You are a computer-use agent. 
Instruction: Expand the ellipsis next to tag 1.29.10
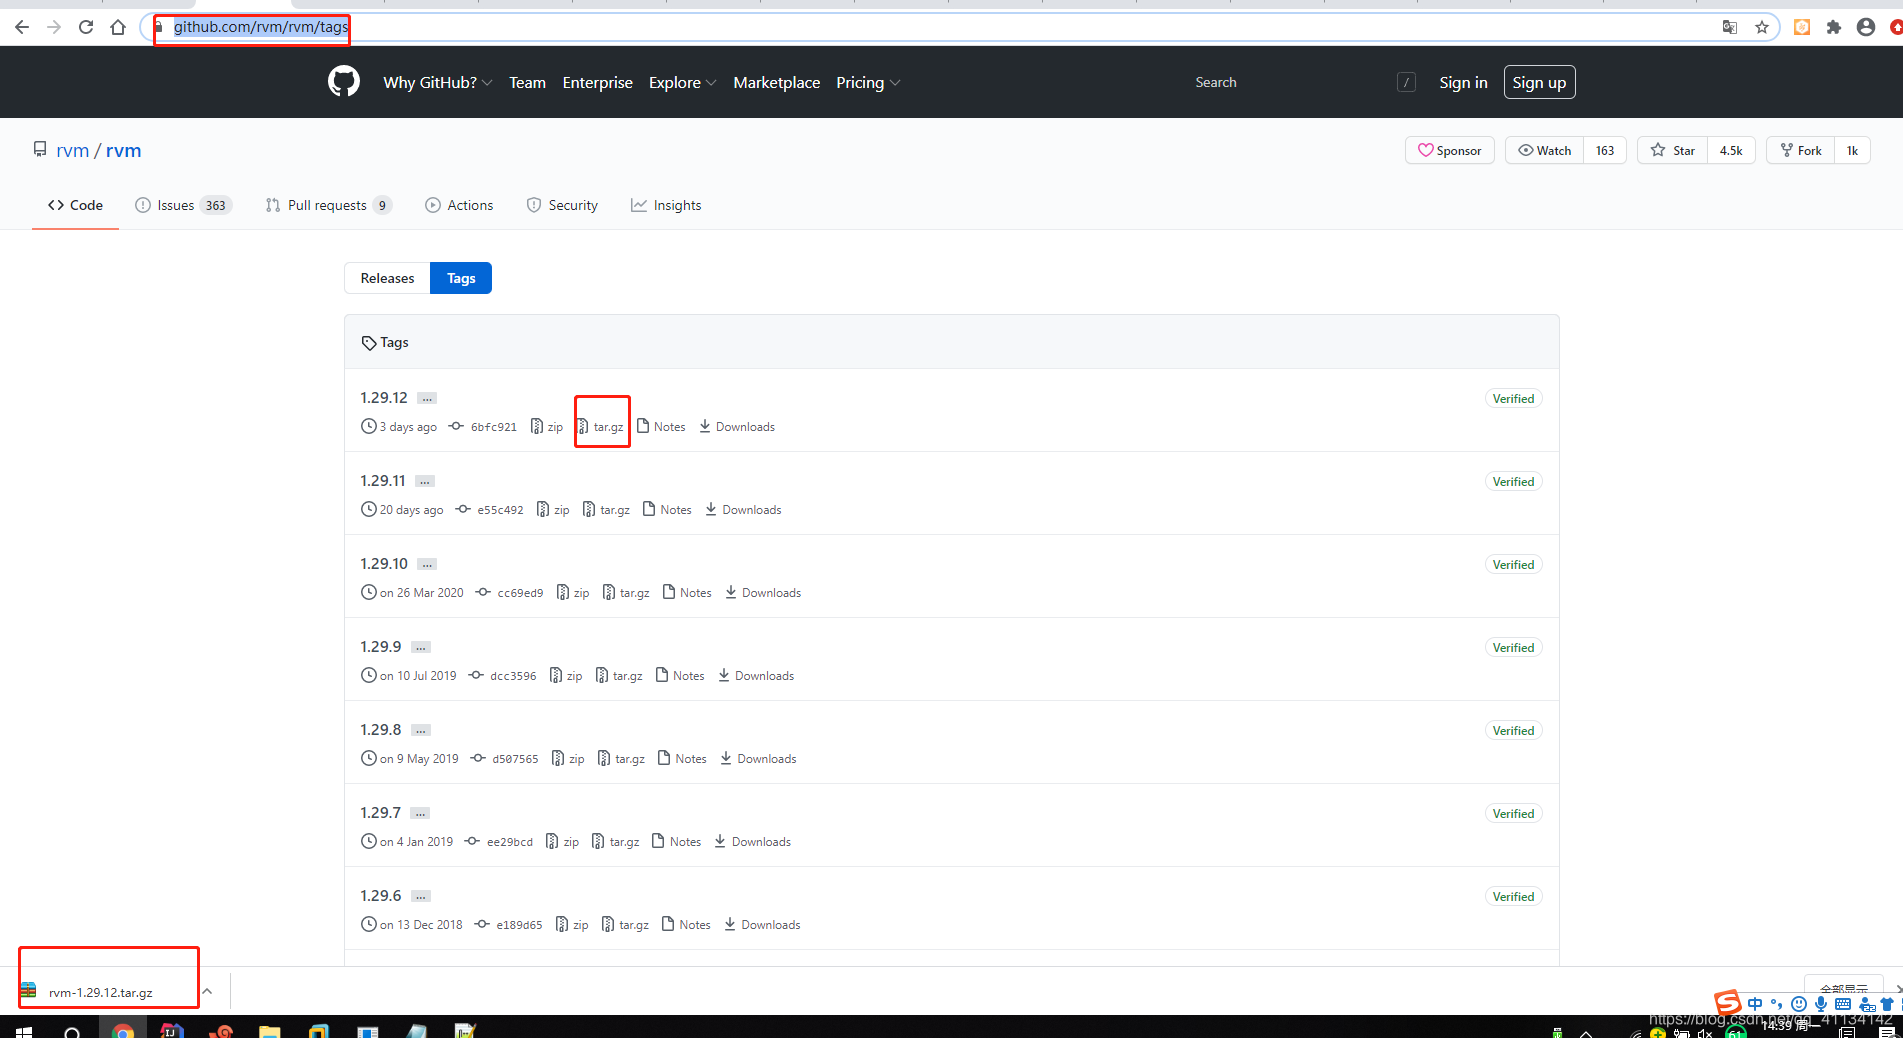coord(427,564)
